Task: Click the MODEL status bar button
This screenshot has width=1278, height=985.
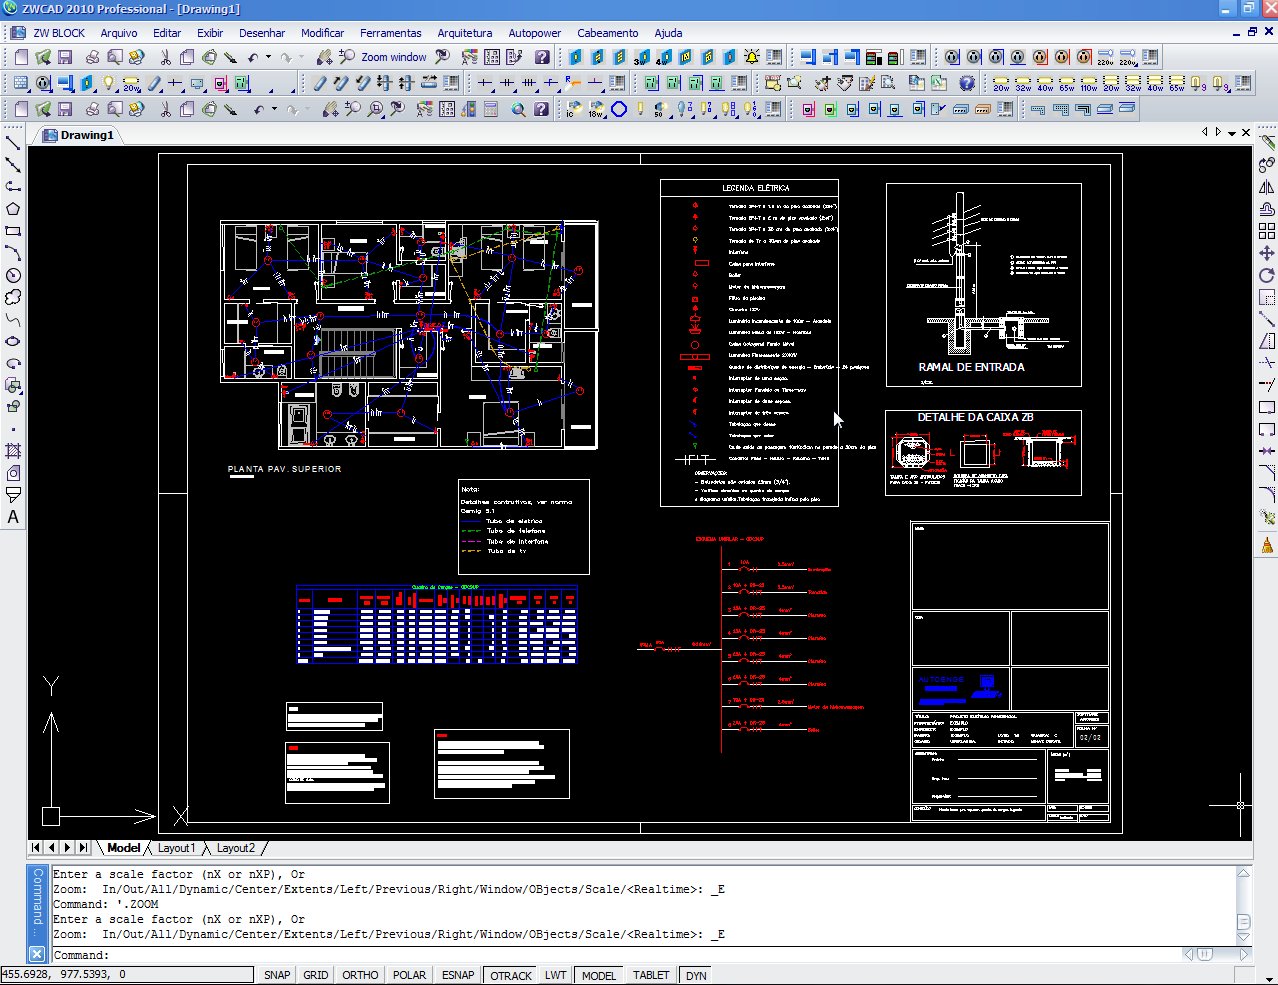Action: [x=599, y=975]
